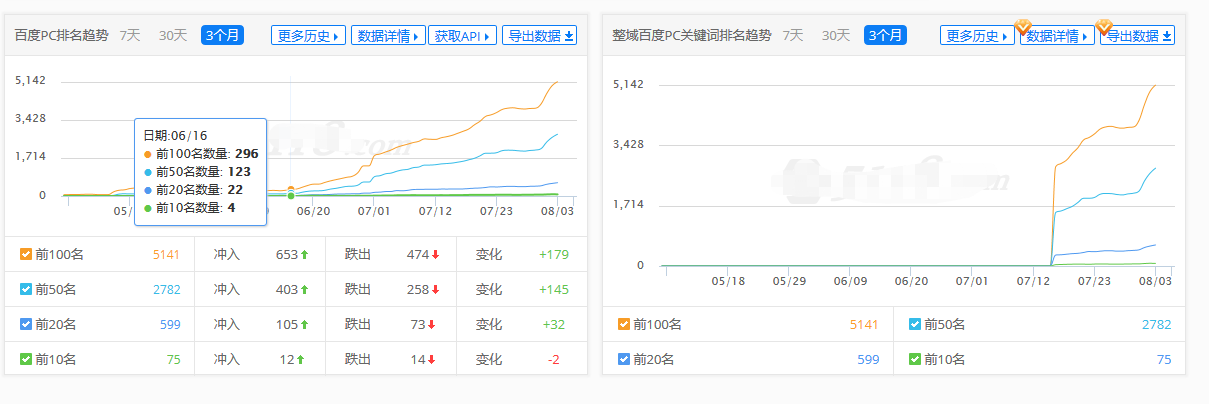This screenshot has width=1209, height=404.
Task: Click green up arrow beside 403
Action: (304, 289)
